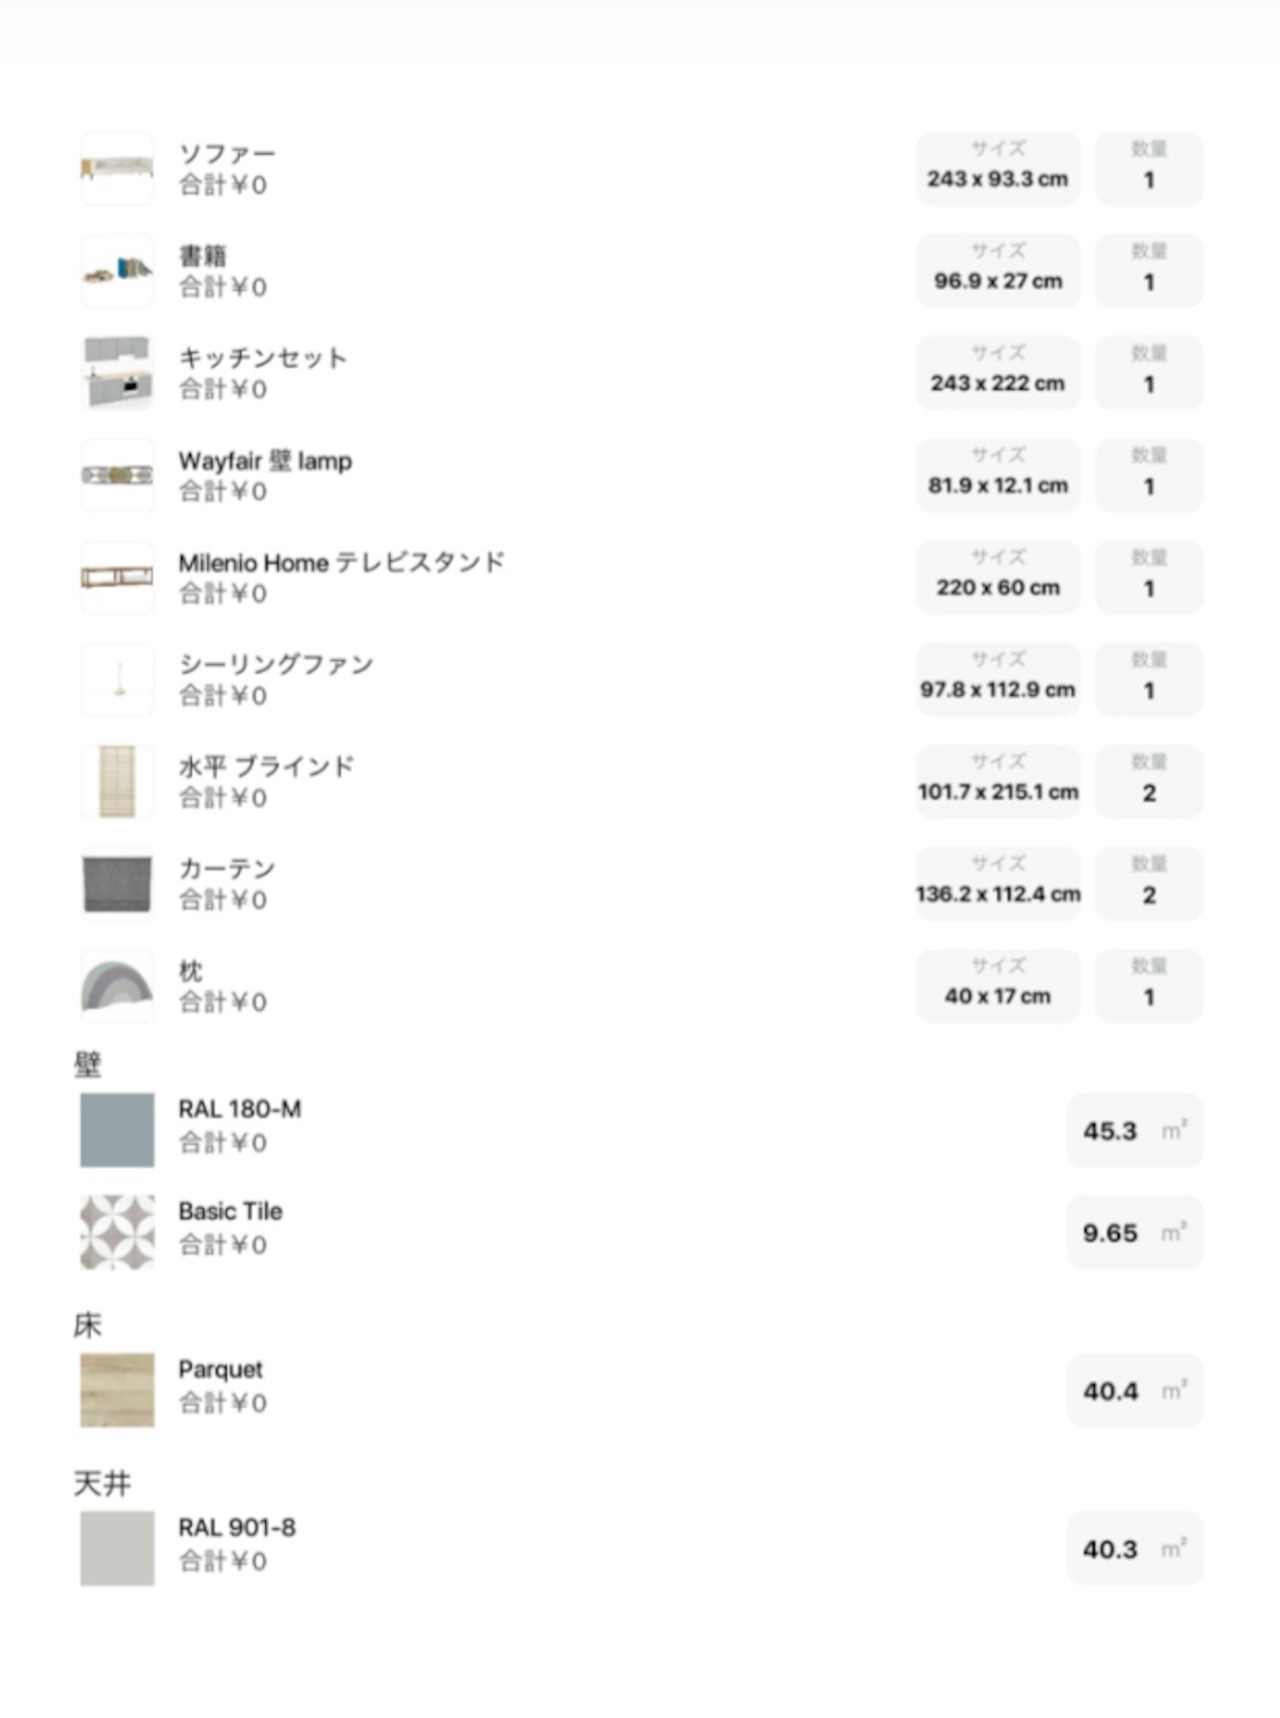Viewport: 1280px width, 1718px height.
Task: Select the Basic Tile pattern swatch
Action: pos(117,1232)
